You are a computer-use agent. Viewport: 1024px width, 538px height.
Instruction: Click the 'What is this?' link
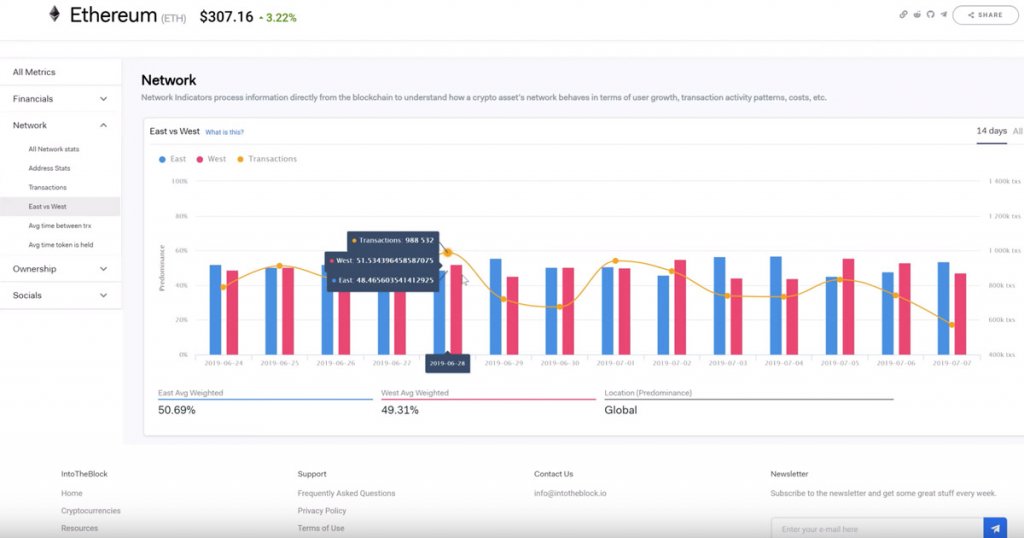tap(224, 132)
